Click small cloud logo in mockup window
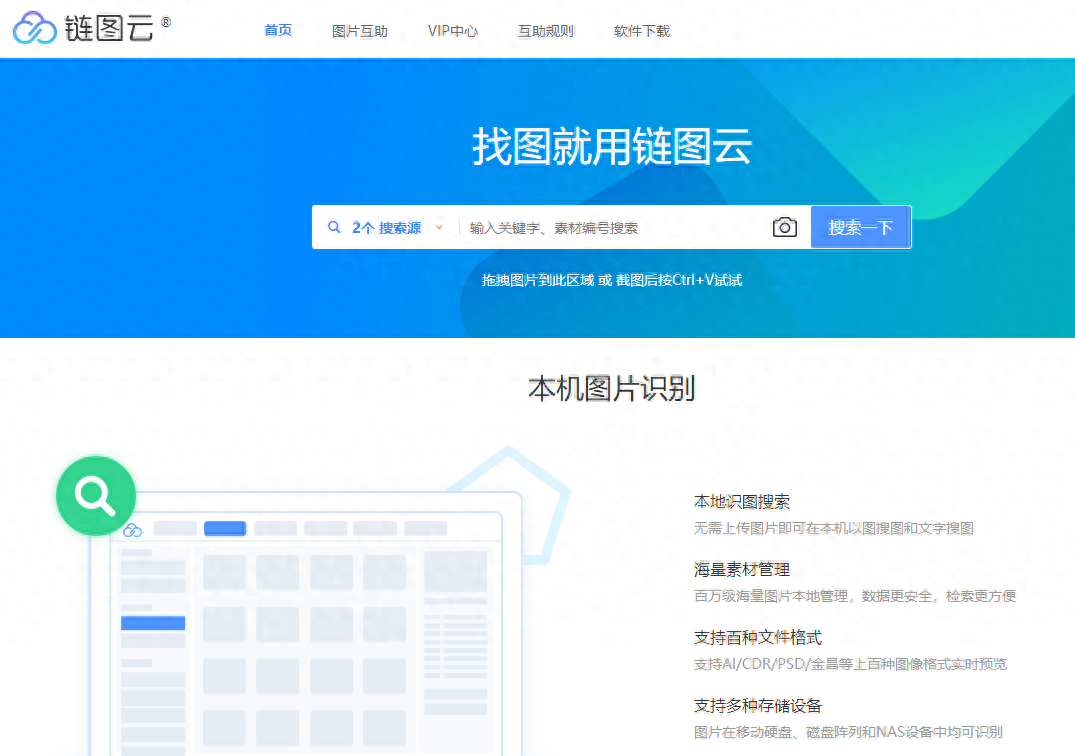This screenshot has height=756, width=1075. (132, 530)
